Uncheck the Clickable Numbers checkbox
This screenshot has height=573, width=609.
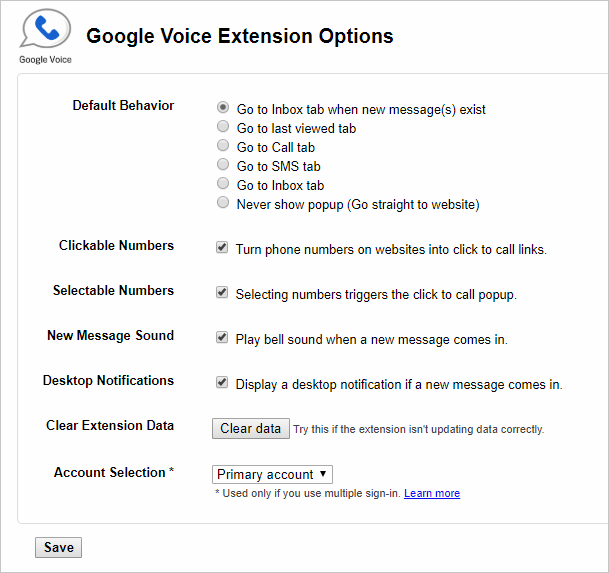pyautogui.click(x=222, y=247)
